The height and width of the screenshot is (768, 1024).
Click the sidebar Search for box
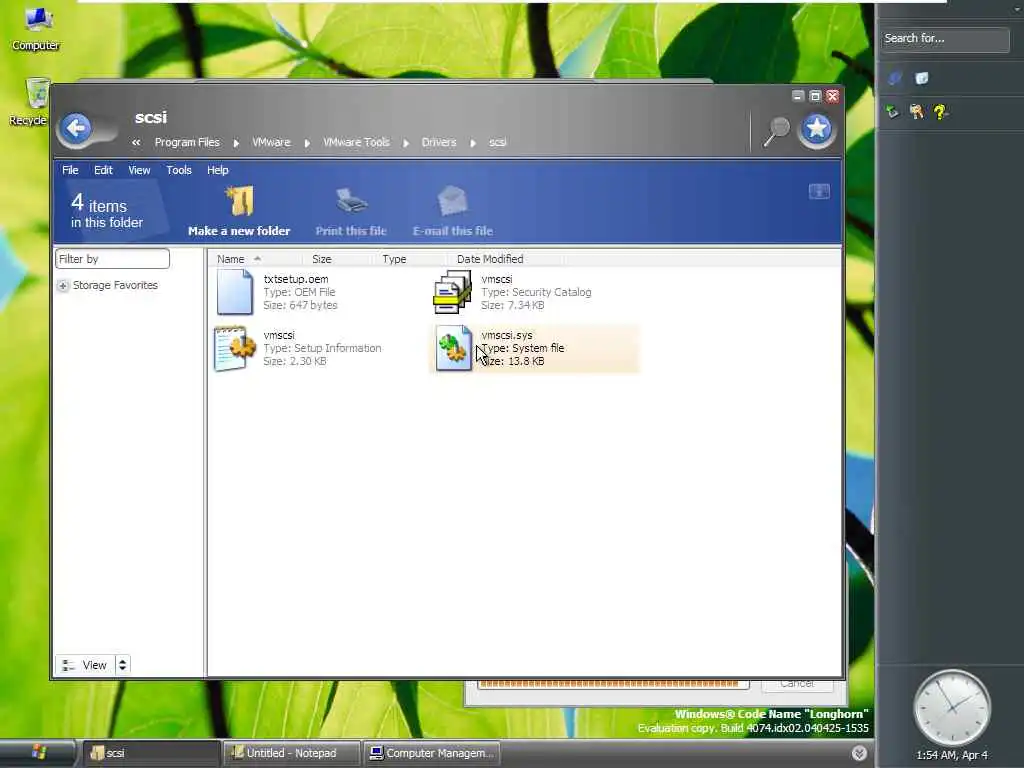(x=944, y=39)
